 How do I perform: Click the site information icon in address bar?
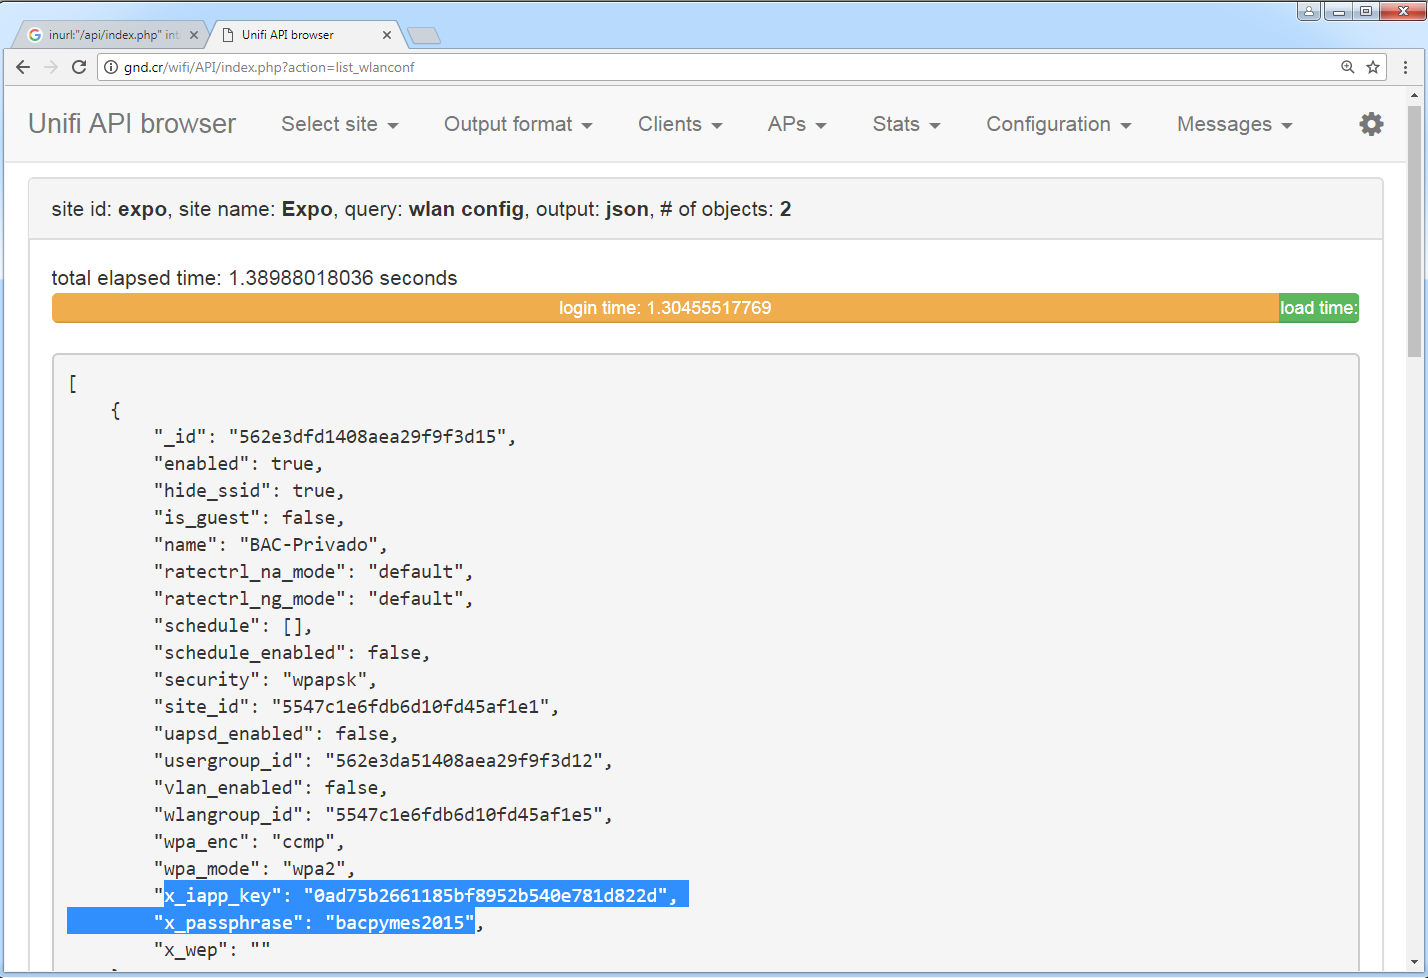pos(111,67)
